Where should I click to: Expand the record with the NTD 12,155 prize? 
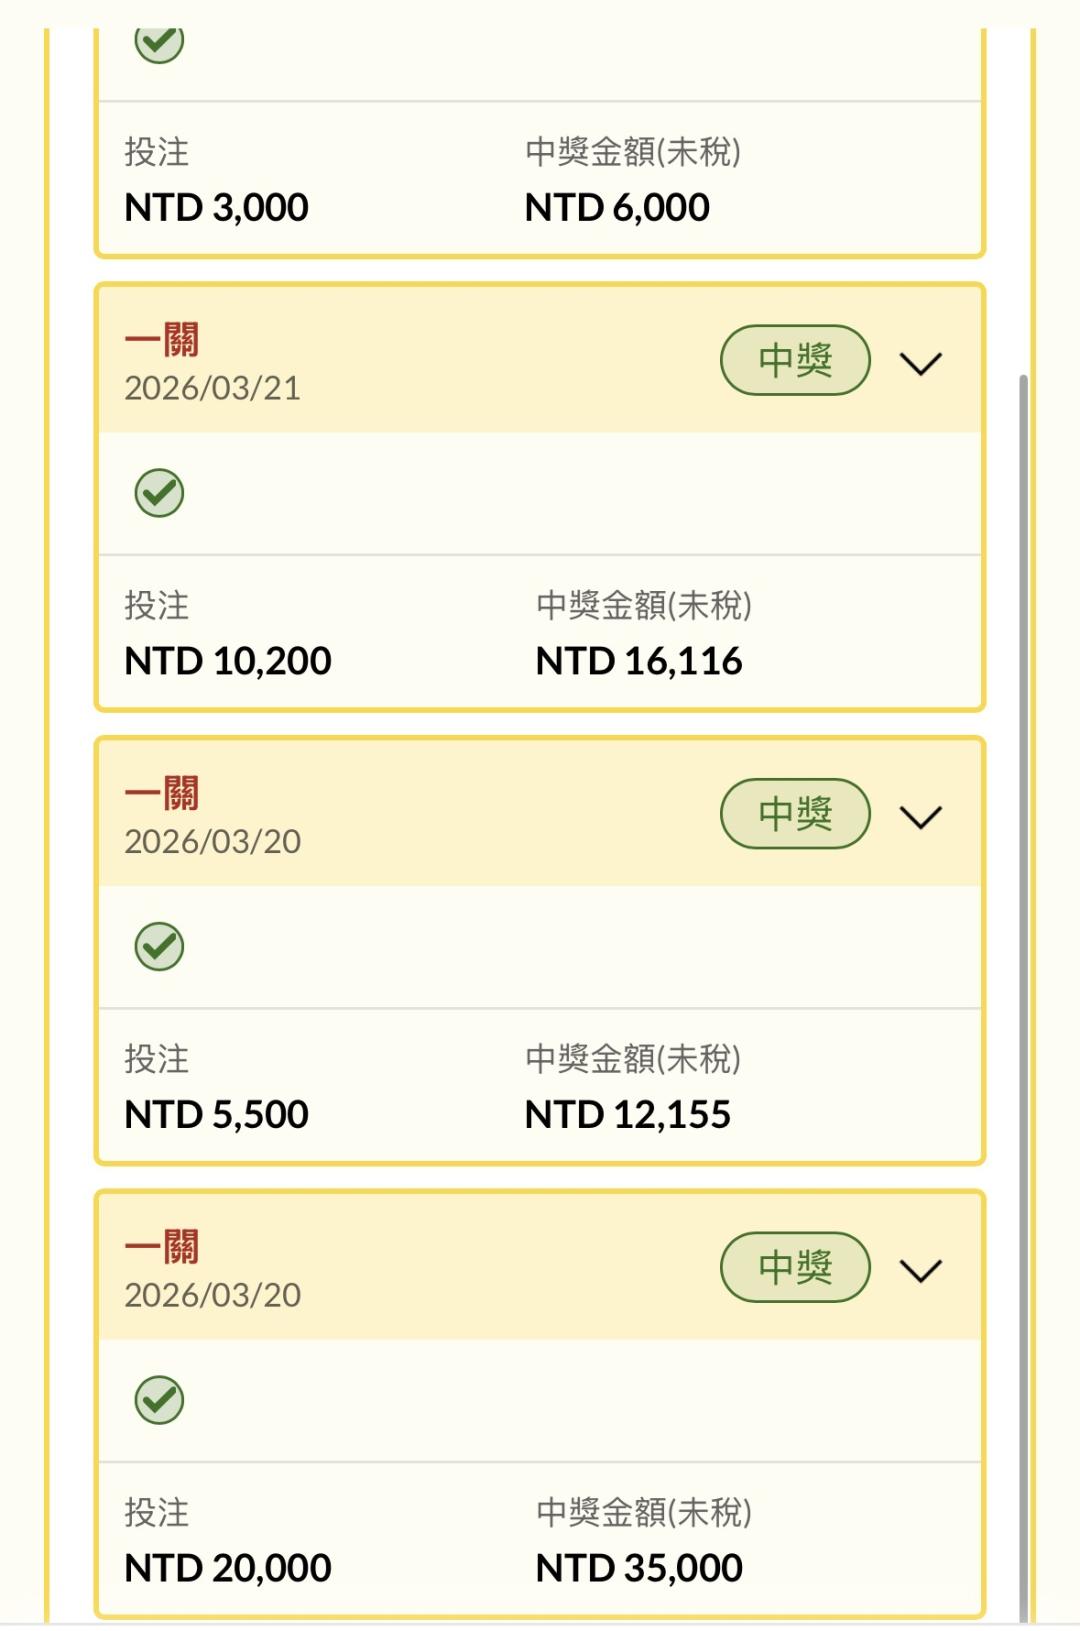pyautogui.click(x=920, y=817)
